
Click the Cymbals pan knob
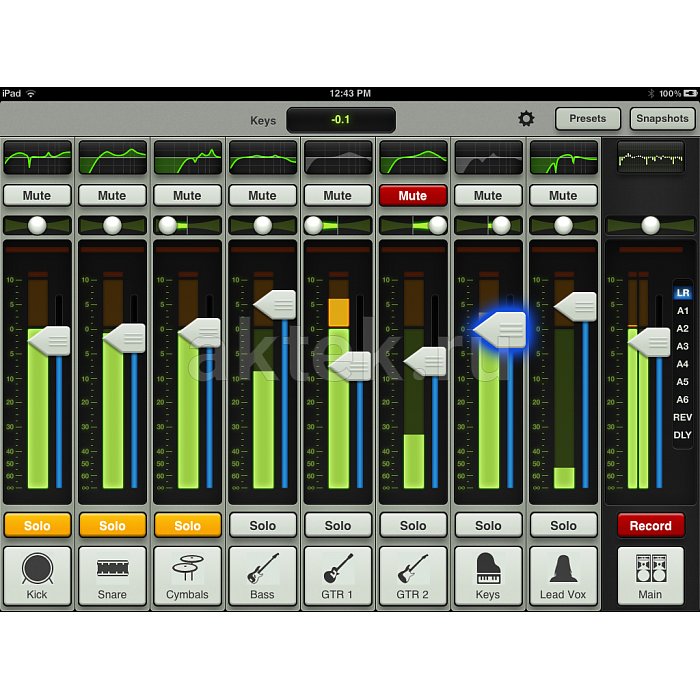168,225
